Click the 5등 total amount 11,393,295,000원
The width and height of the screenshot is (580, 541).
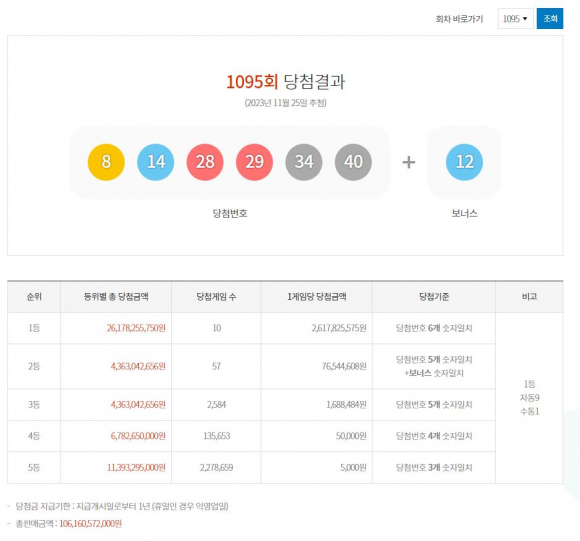(136, 467)
